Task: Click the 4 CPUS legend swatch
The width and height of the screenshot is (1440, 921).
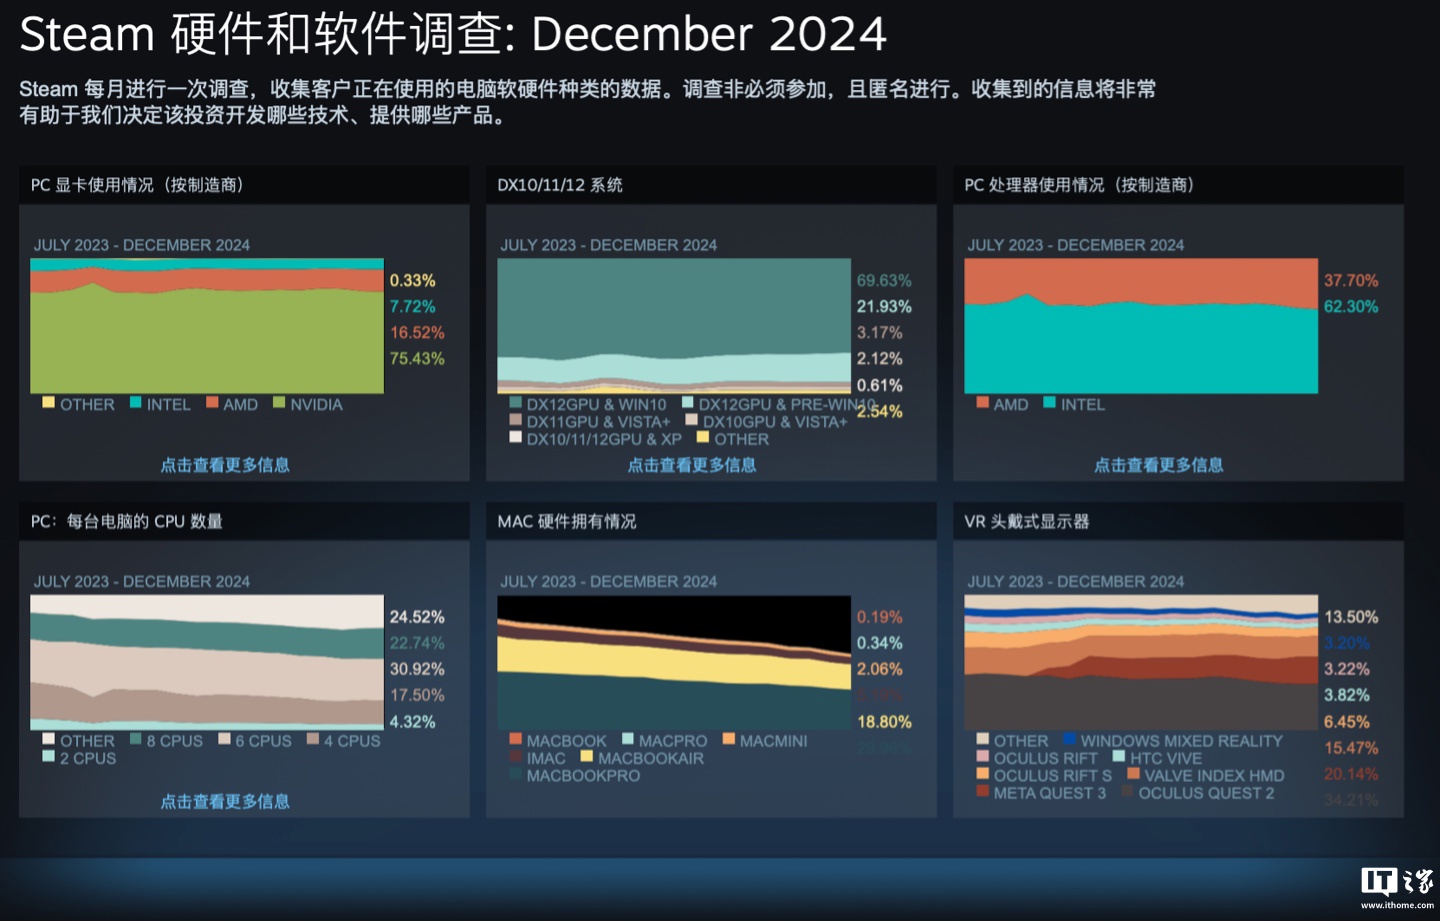Action: pos(312,739)
